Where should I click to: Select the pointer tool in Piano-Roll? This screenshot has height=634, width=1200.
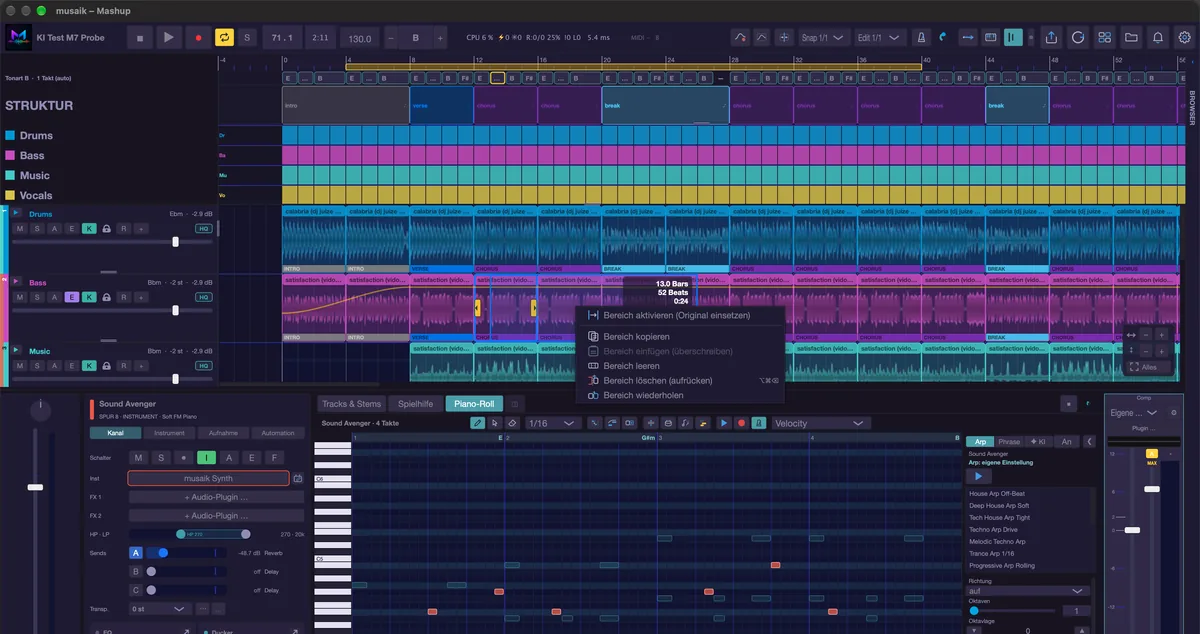(x=495, y=423)
